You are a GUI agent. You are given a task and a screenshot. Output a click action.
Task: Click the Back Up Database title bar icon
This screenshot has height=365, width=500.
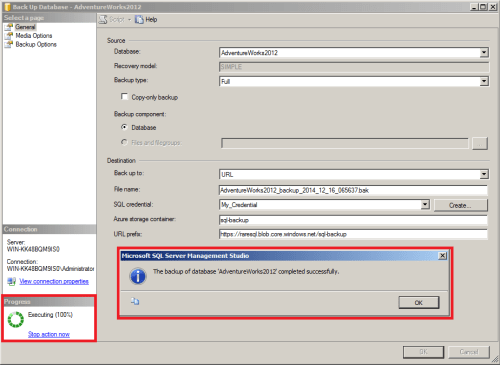pos(7,7)
